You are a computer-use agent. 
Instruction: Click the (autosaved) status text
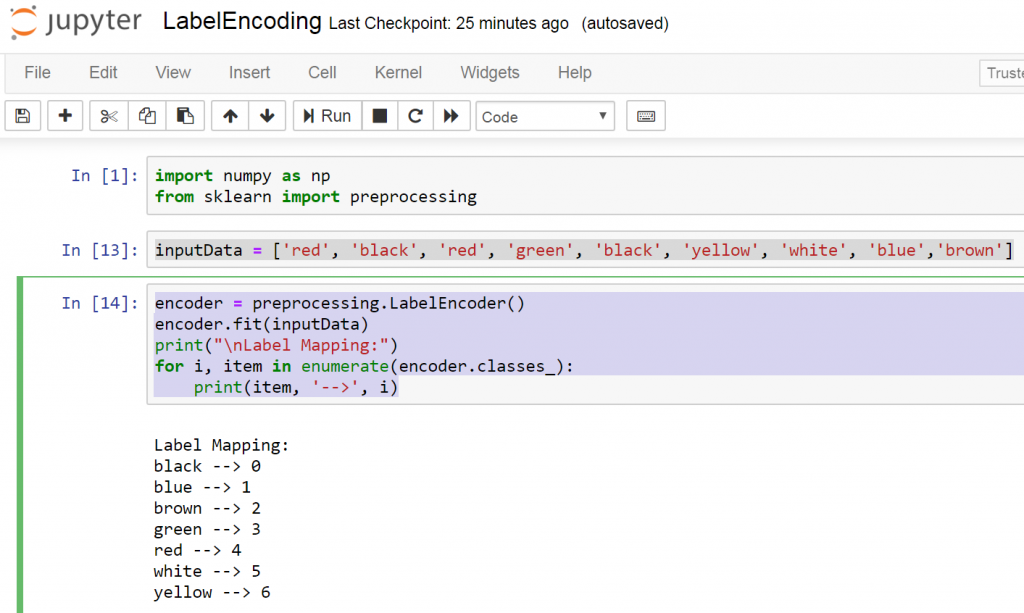625,24
